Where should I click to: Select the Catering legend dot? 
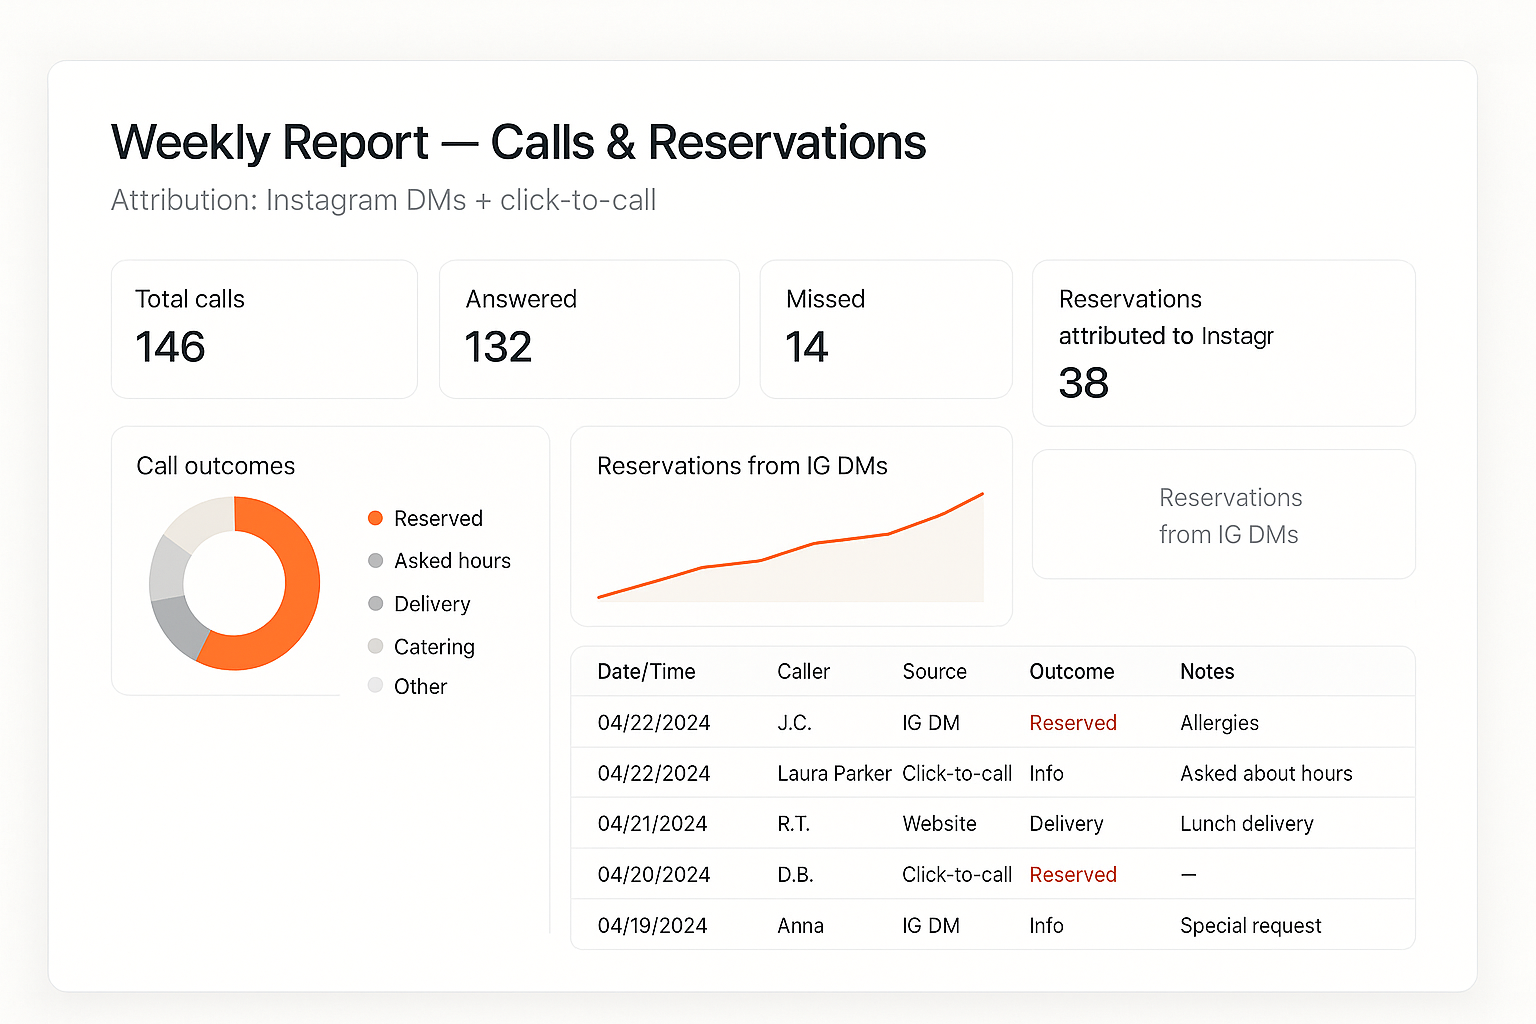point(376,646)
